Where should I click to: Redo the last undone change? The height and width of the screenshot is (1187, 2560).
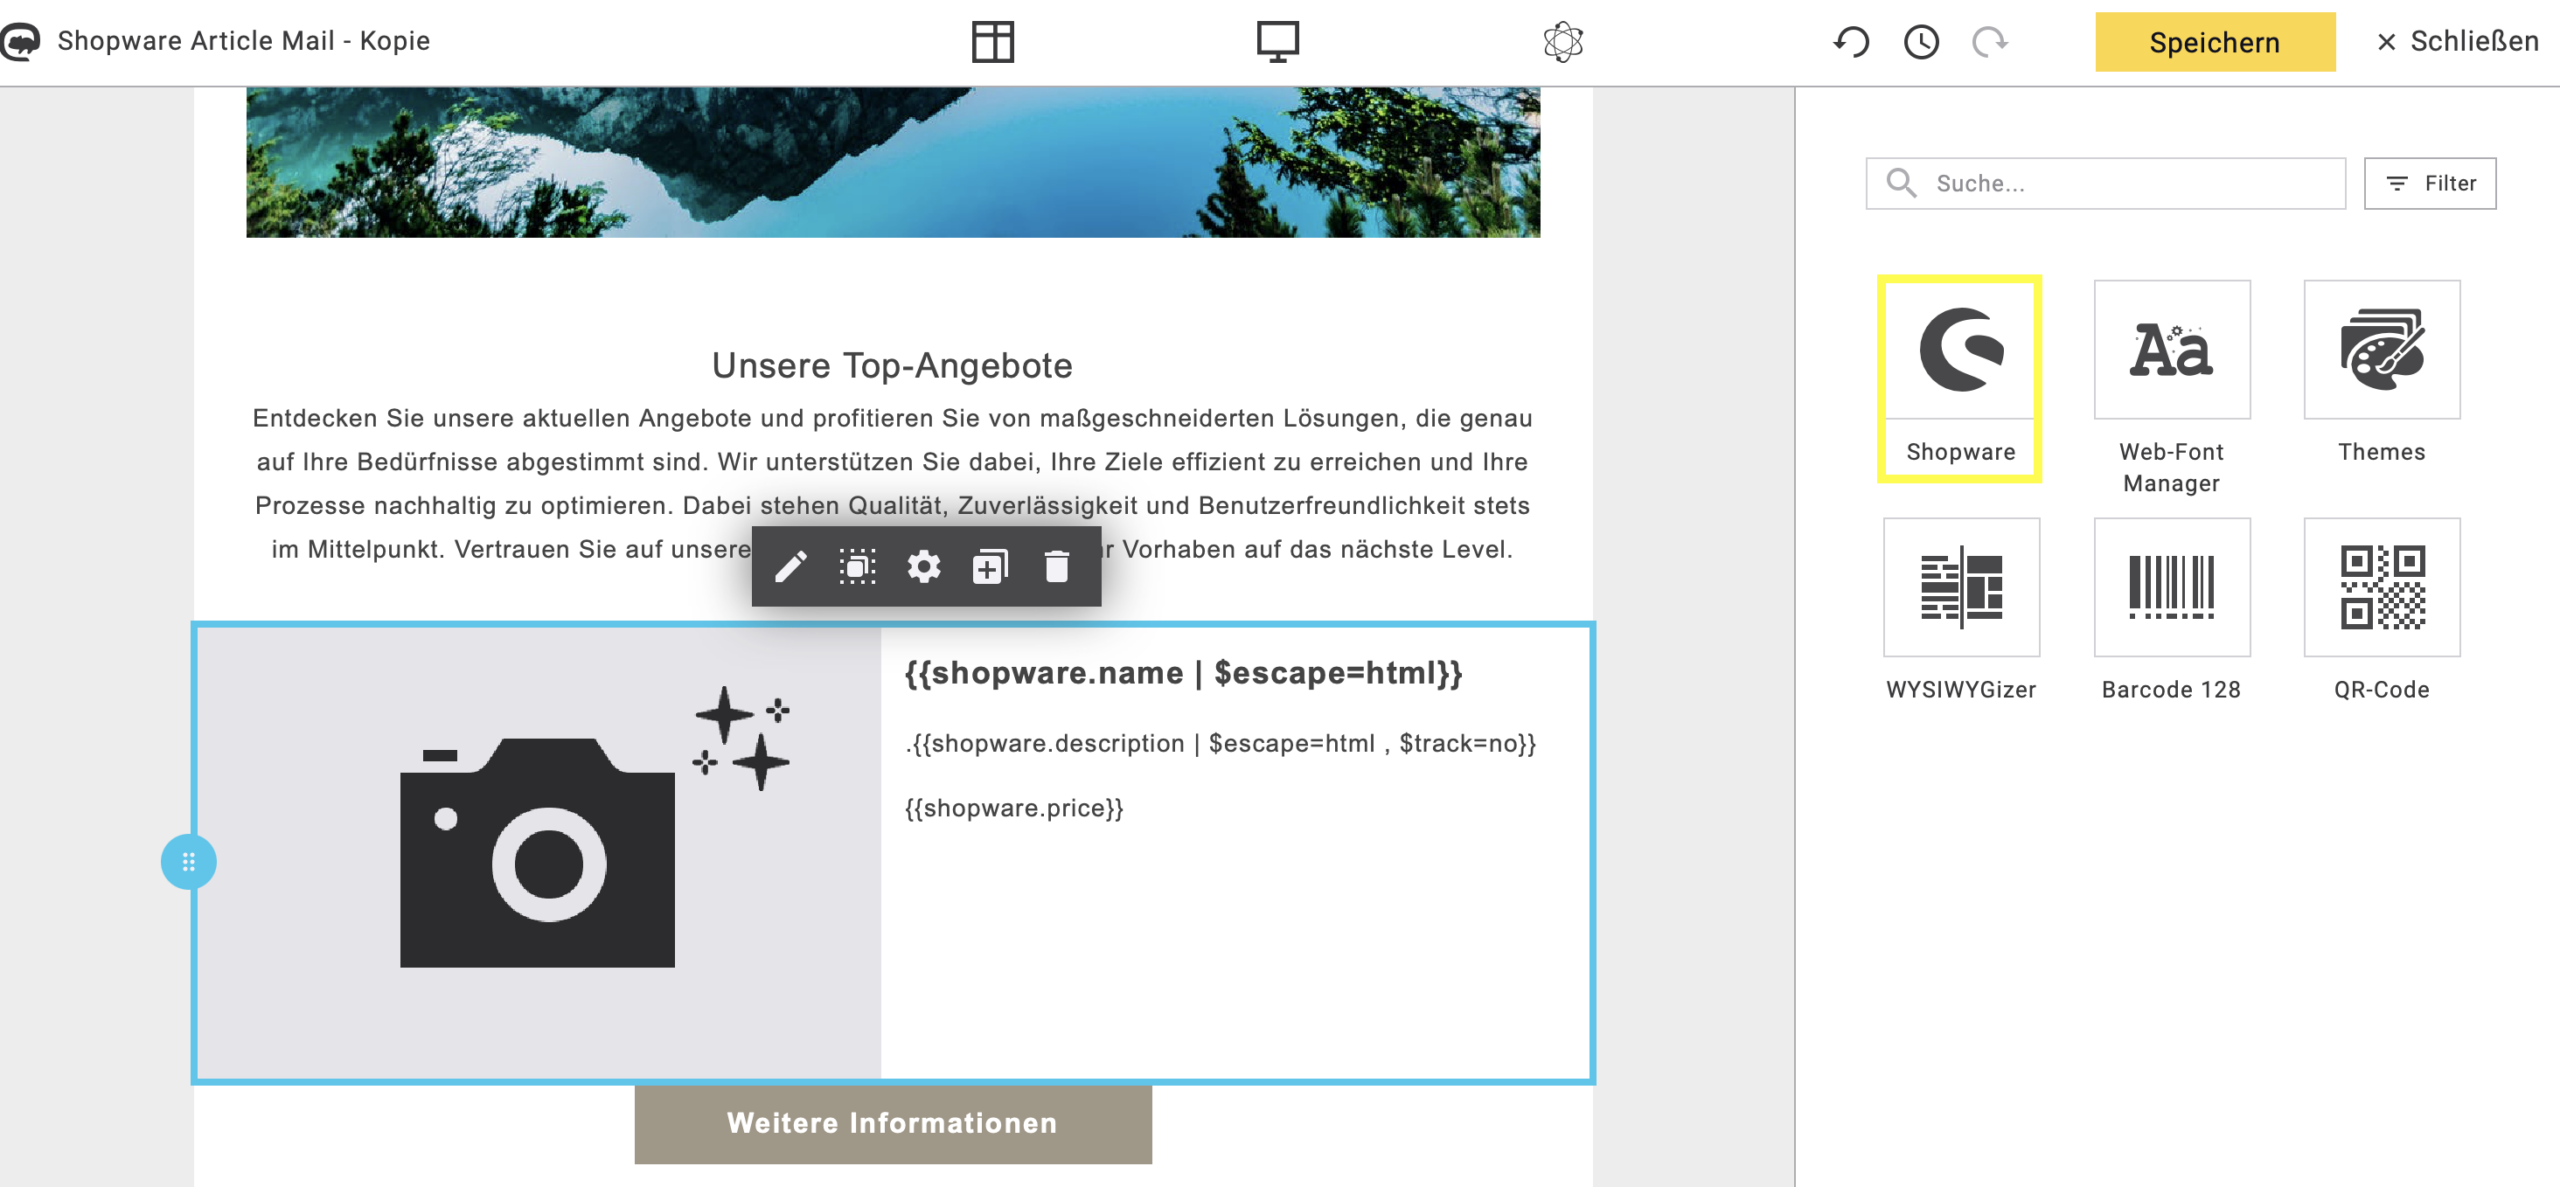click(x=1990, y=42)
